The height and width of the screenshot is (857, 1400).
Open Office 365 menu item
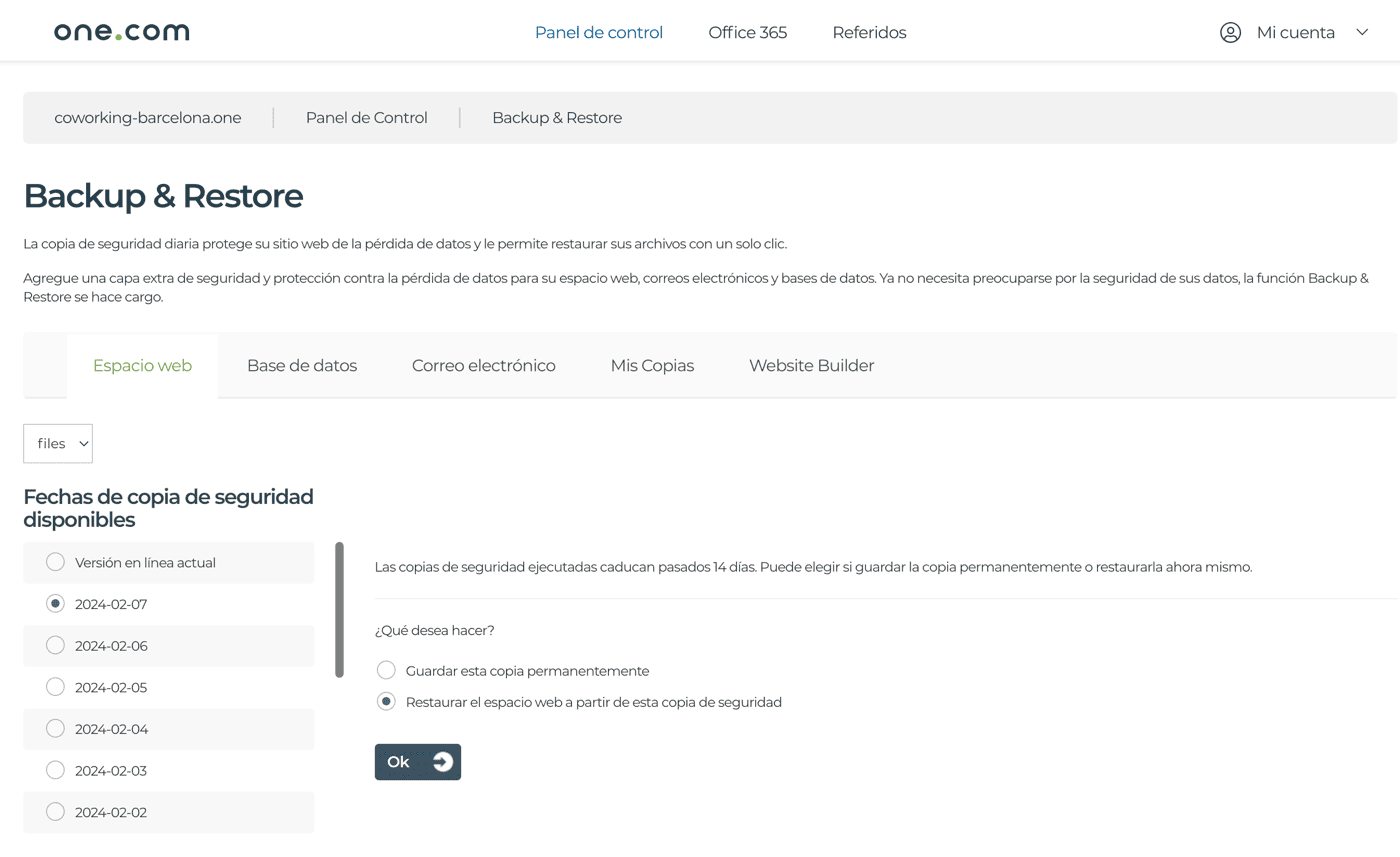click(748, 32)
